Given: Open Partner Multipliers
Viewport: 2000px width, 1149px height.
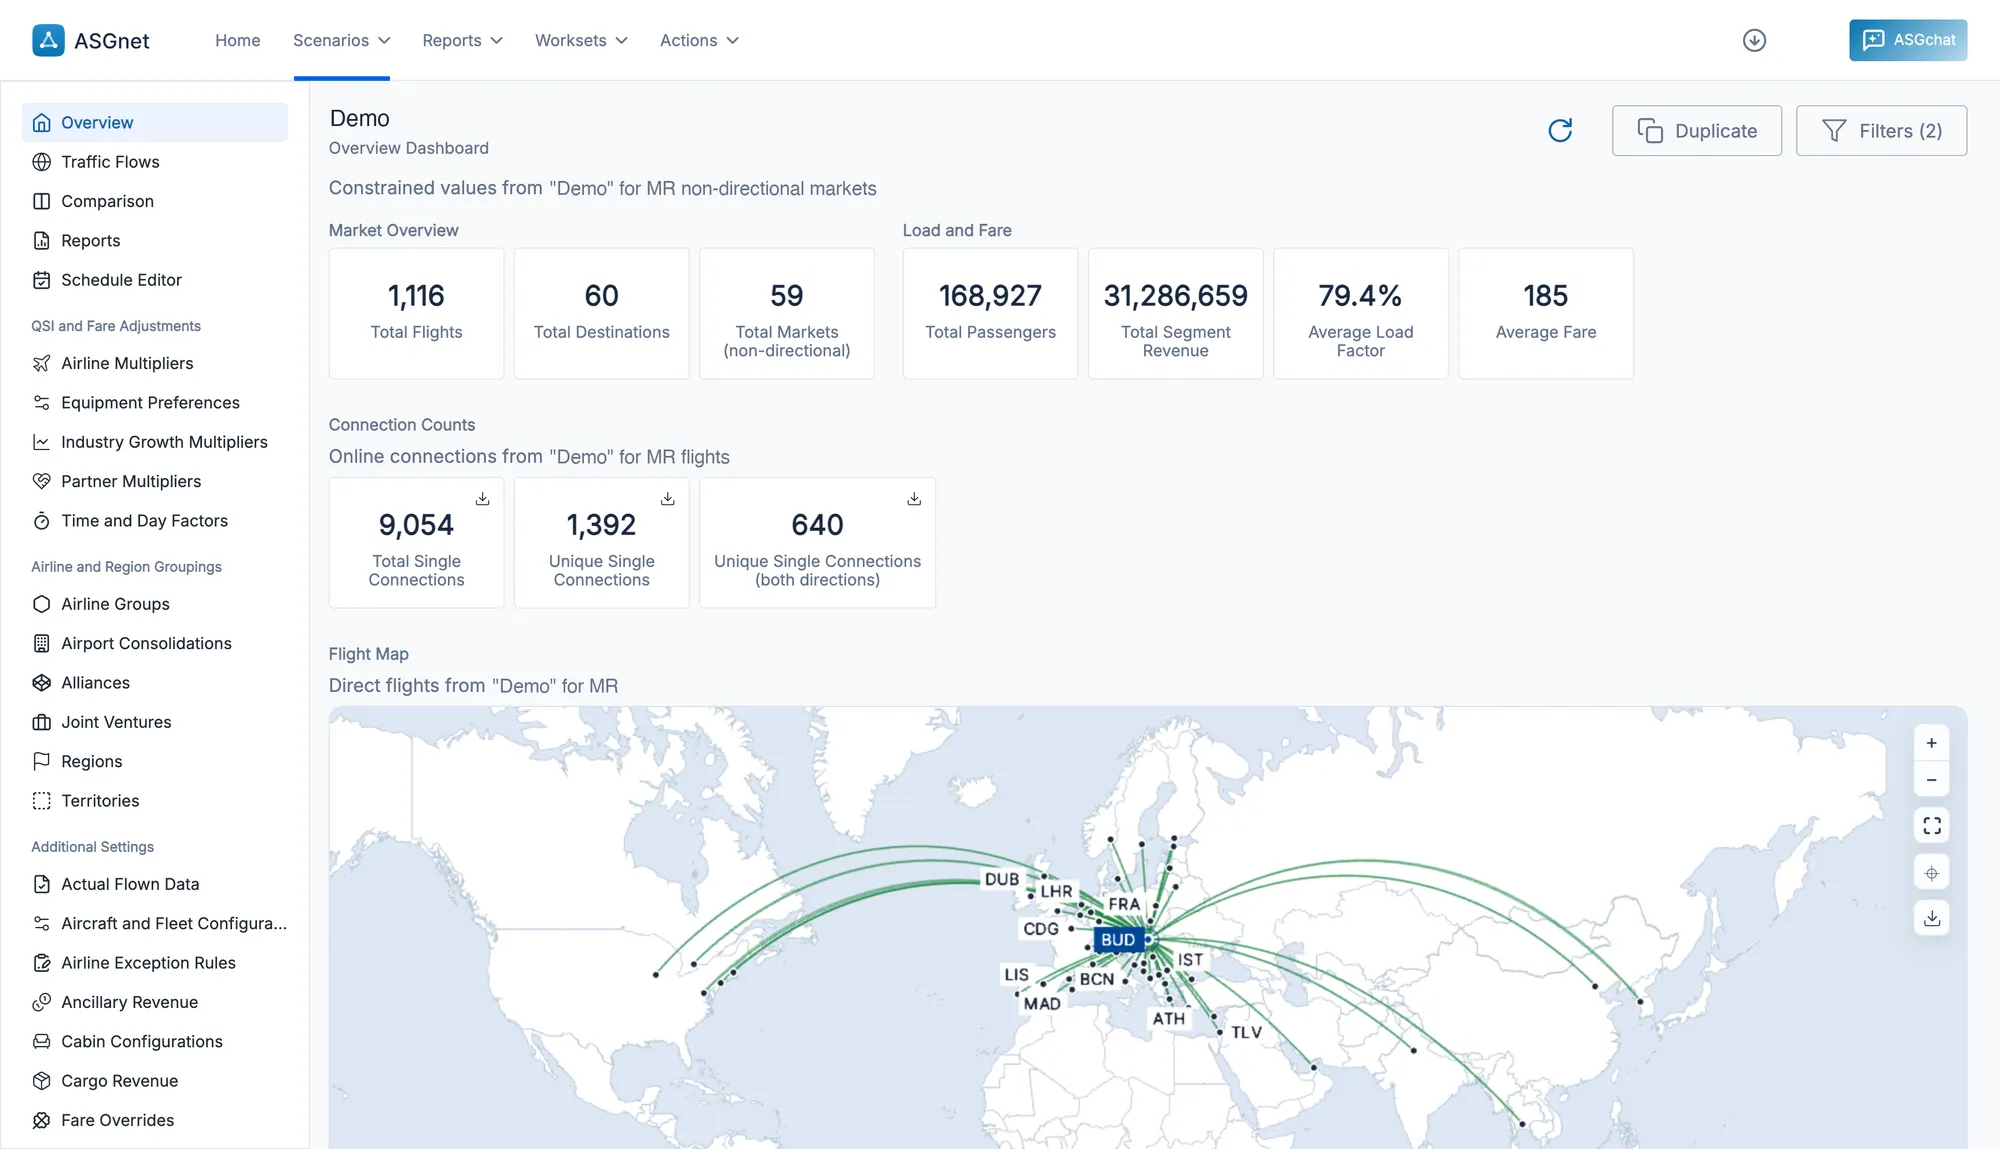Looking at the screenshot, I should [155, 481].
